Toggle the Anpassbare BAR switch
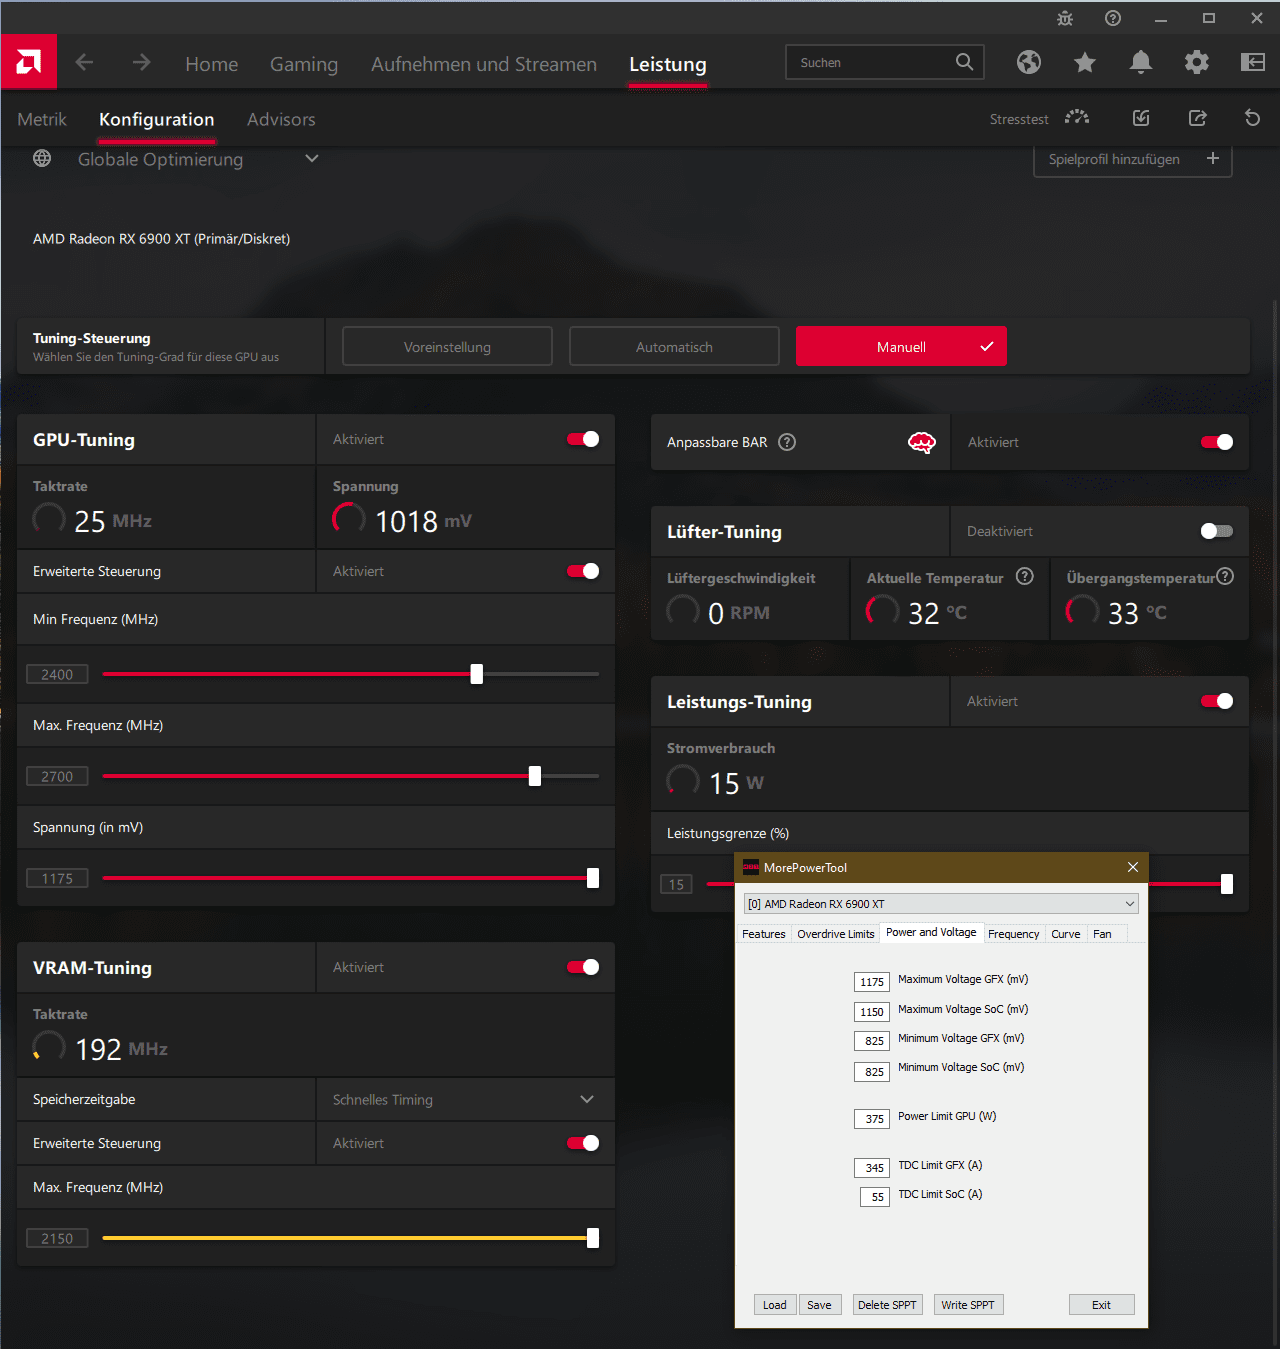 [x=1217, y=442]
